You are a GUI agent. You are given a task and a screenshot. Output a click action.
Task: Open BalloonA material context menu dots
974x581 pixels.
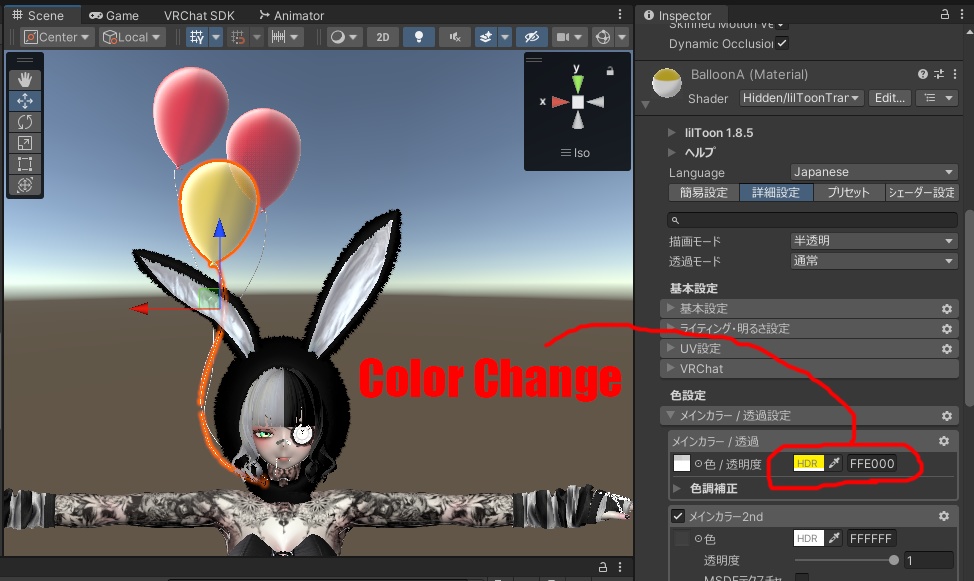[955, 74]
